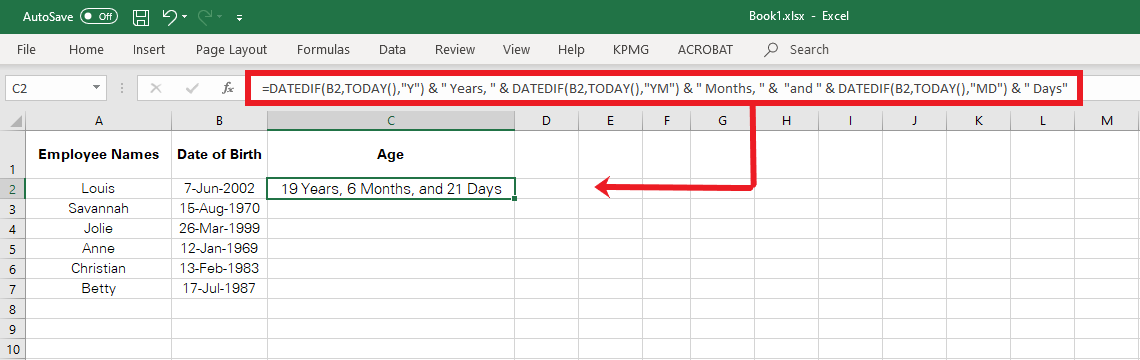Open the KPMG tab
This screenshot has height=360, width=1140.
pyautogui.click(x=630, y=49)
